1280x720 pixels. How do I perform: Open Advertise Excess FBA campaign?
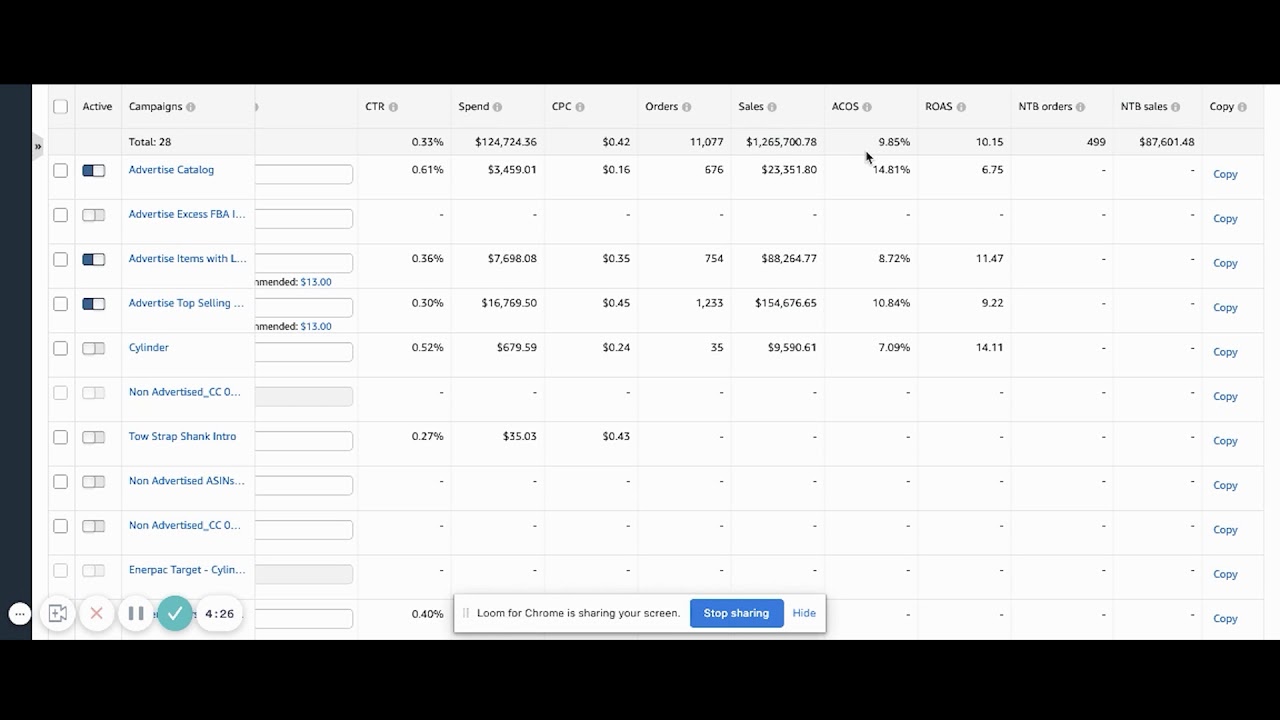point(187,214)
